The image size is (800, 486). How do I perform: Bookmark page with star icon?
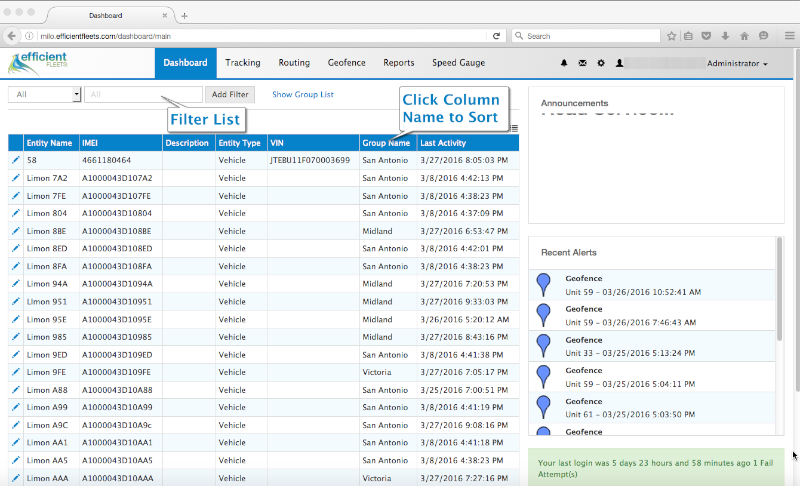pos(671,36)
